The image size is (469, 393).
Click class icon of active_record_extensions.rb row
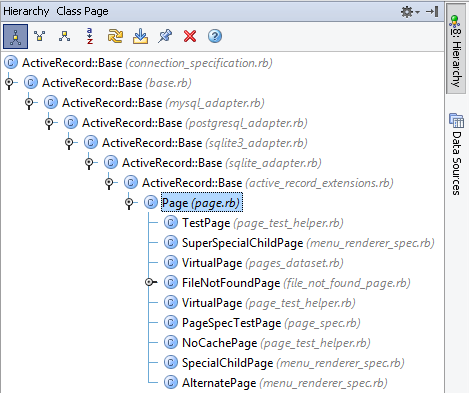pos(131,182)
